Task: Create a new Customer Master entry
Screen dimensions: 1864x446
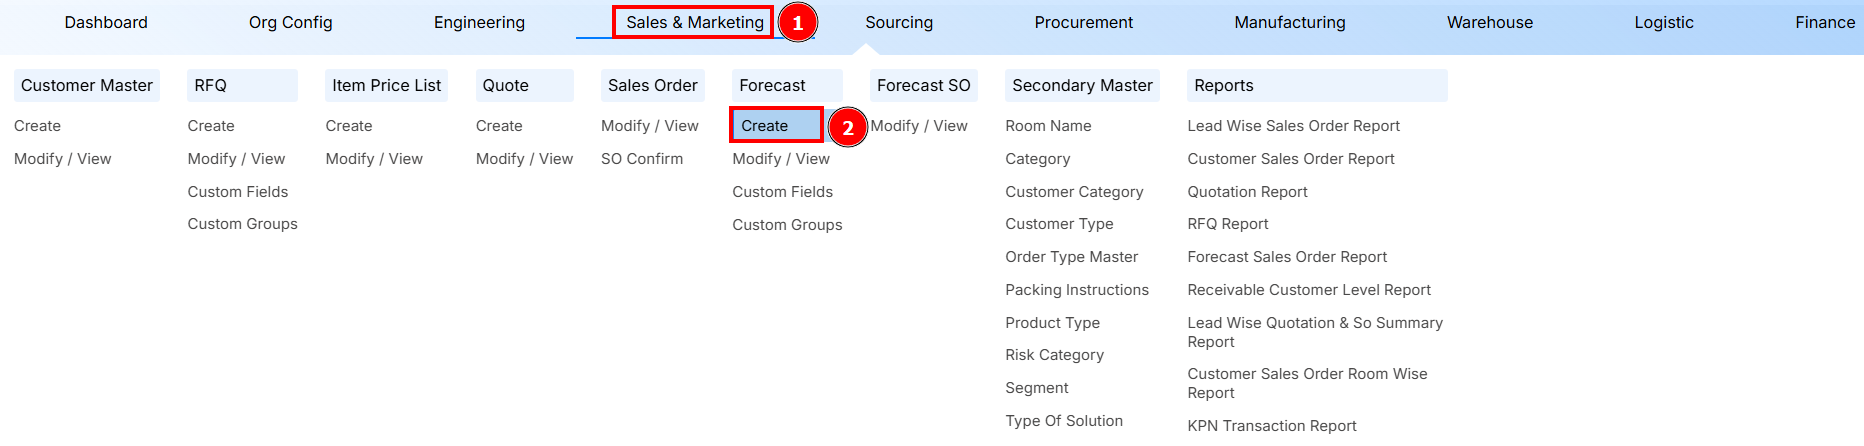Action: tap(38, 126)
